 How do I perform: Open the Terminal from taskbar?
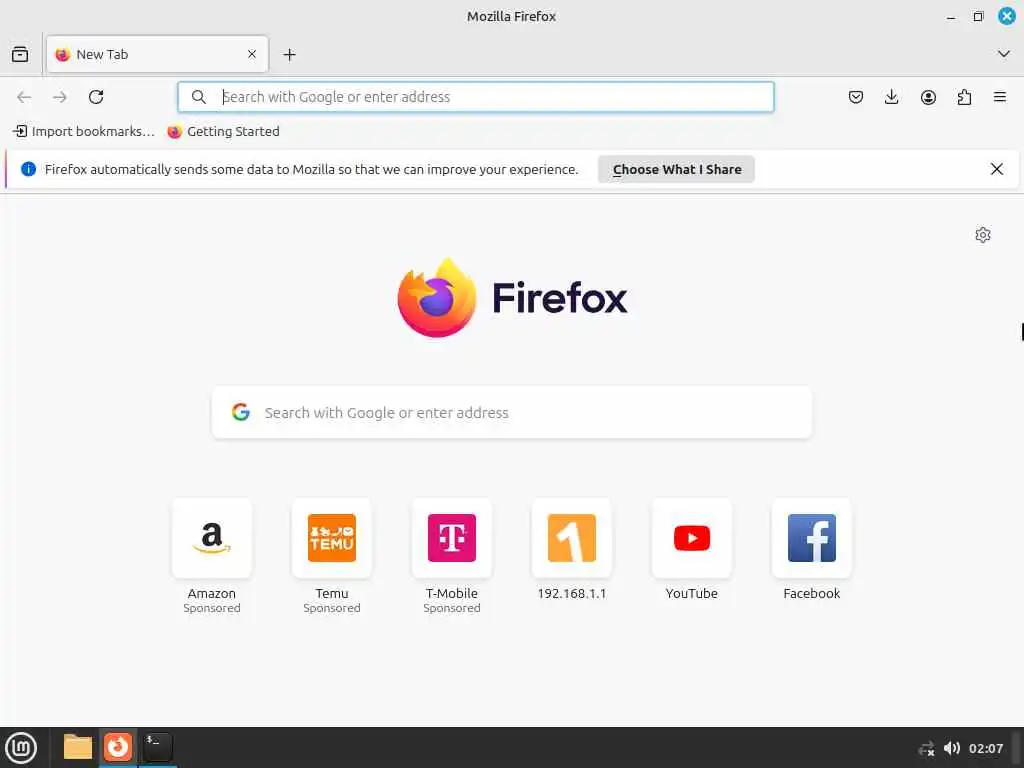tap(157, 747)
